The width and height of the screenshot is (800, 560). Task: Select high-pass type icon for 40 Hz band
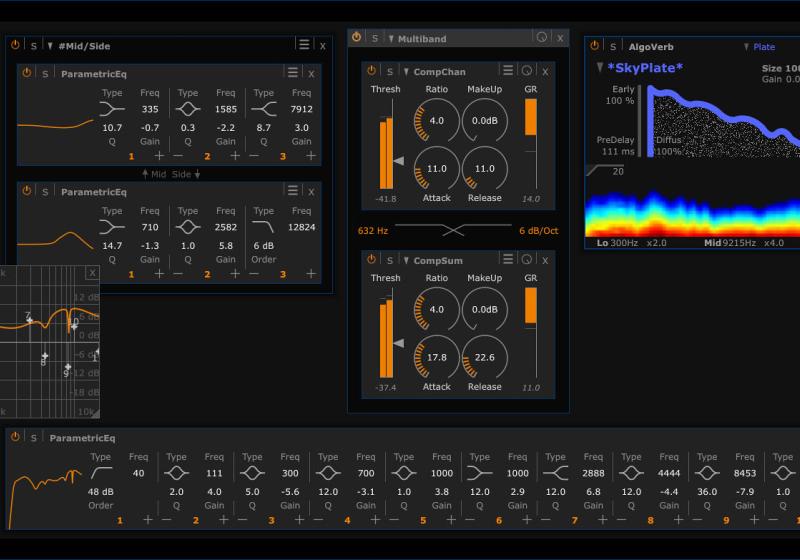pyautogui.click(x=101, y=473)
